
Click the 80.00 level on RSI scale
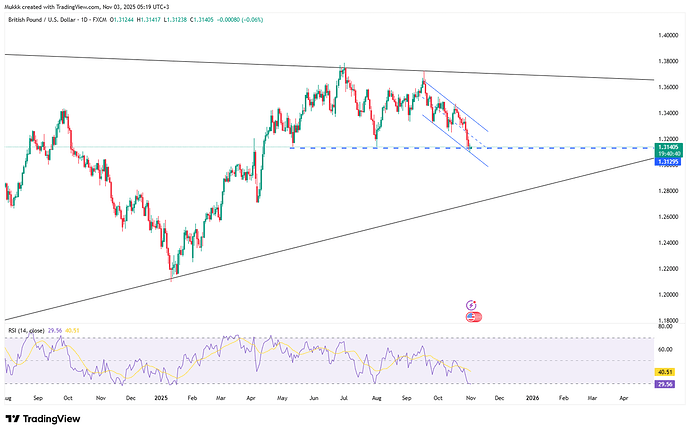tap(666, 327)
